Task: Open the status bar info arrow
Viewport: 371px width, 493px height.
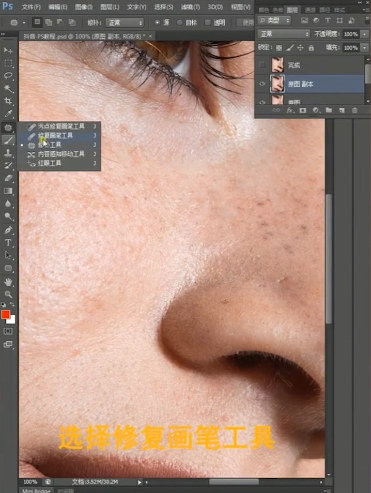Action: (139, 482)
